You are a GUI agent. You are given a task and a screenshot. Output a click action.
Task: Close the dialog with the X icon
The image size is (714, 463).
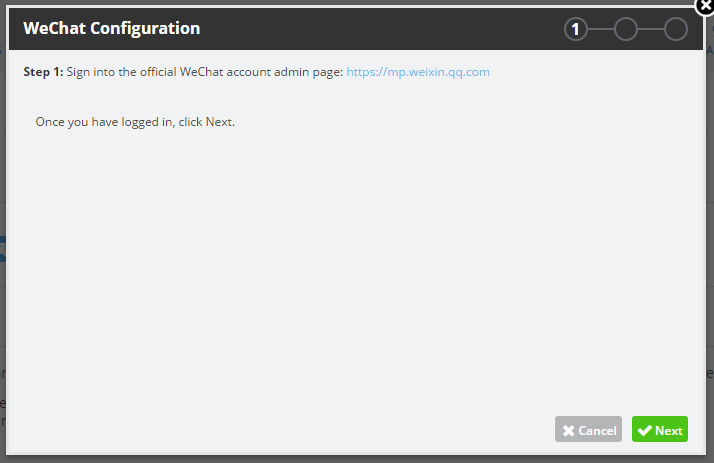[x=705, y=6]
